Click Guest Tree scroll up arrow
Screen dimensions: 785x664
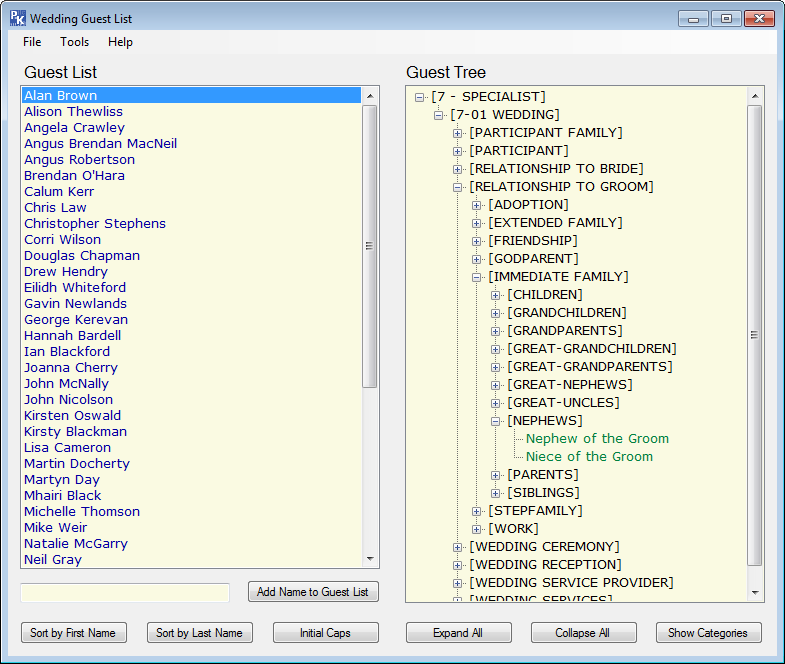click(755, 96)
